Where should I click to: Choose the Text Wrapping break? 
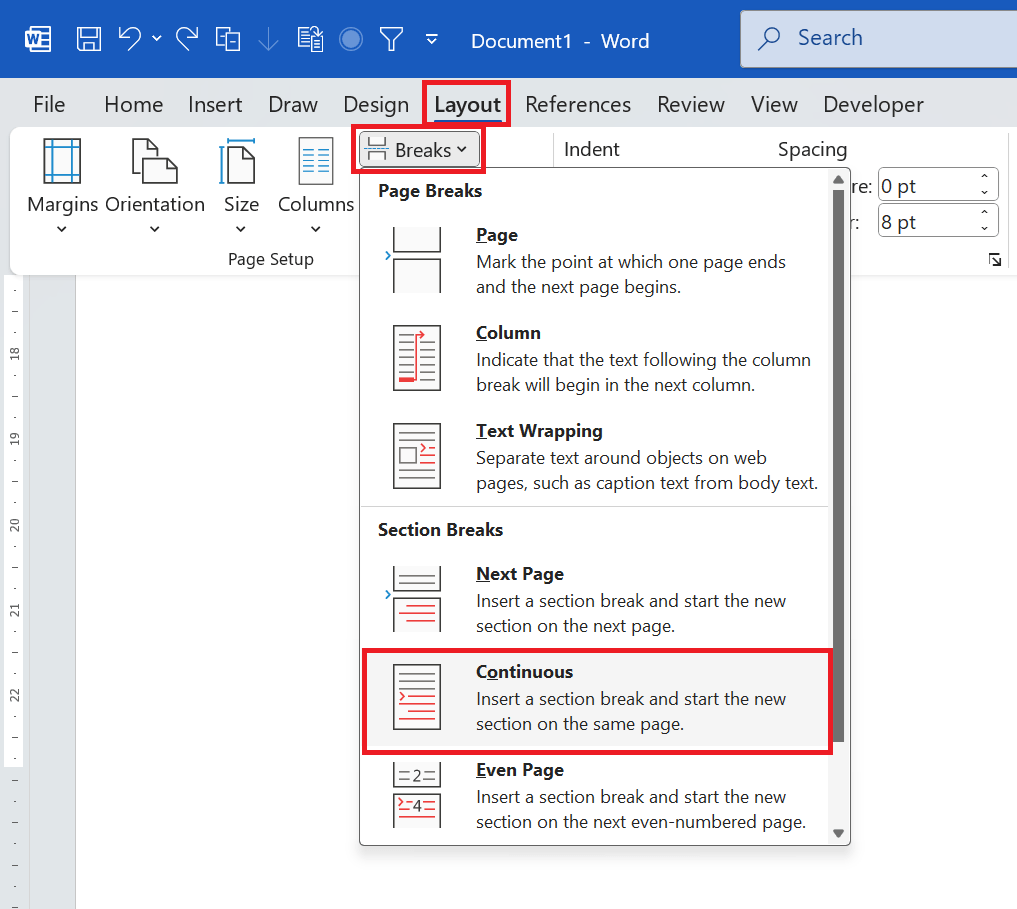[x=595, y=456]
